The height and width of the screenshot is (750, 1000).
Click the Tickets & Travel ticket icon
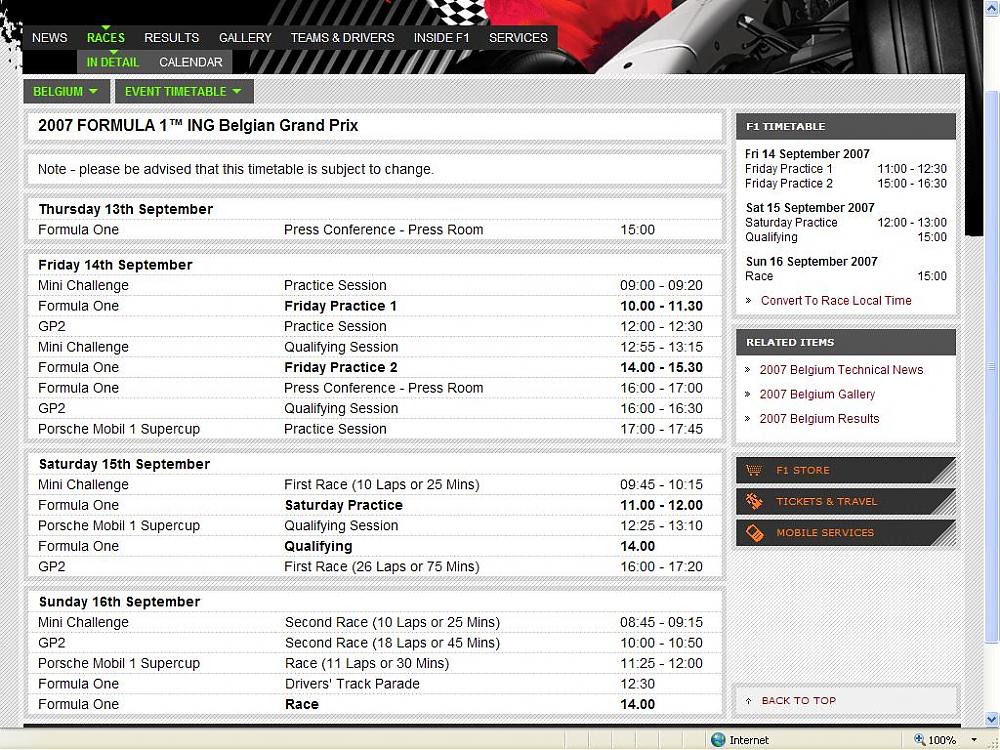754,501
